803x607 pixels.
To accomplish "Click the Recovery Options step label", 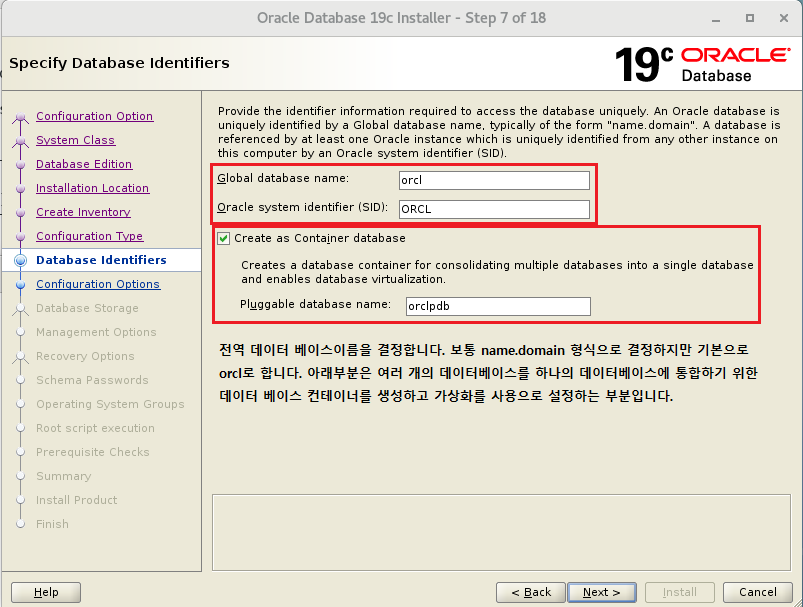I will pyautogui.click(x=85, y=357).
